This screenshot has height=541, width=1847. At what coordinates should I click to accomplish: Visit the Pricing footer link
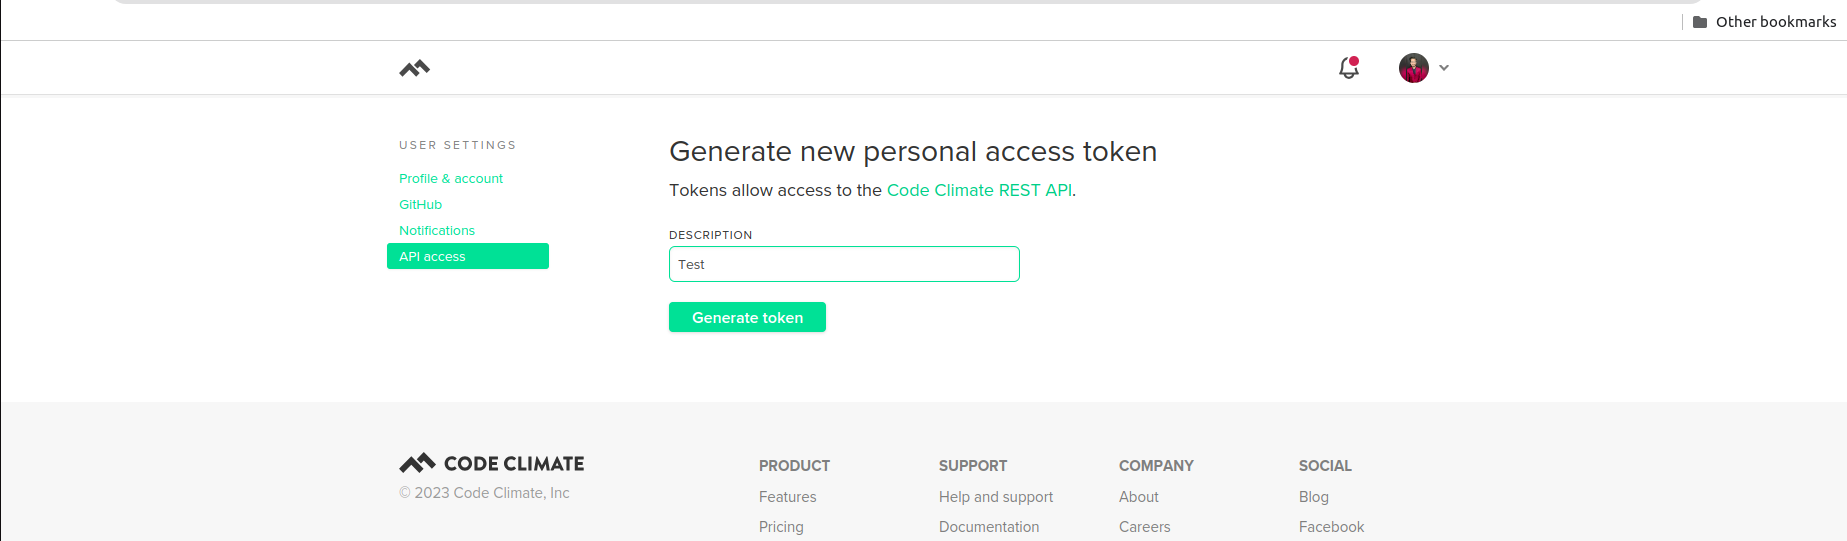pos(781,527)
